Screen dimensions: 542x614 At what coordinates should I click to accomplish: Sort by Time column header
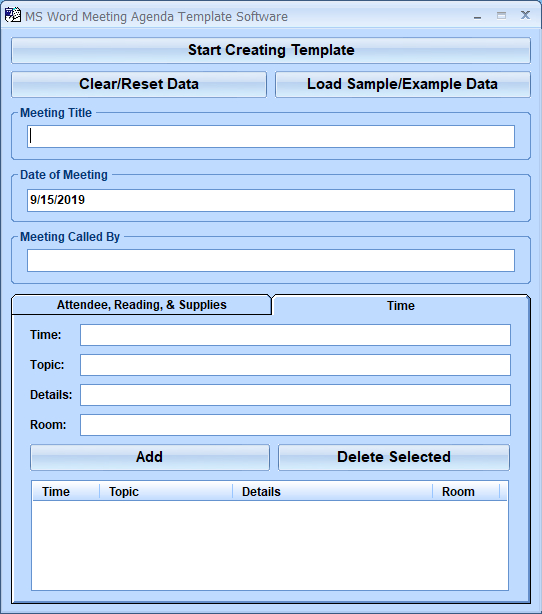(66, 491)
